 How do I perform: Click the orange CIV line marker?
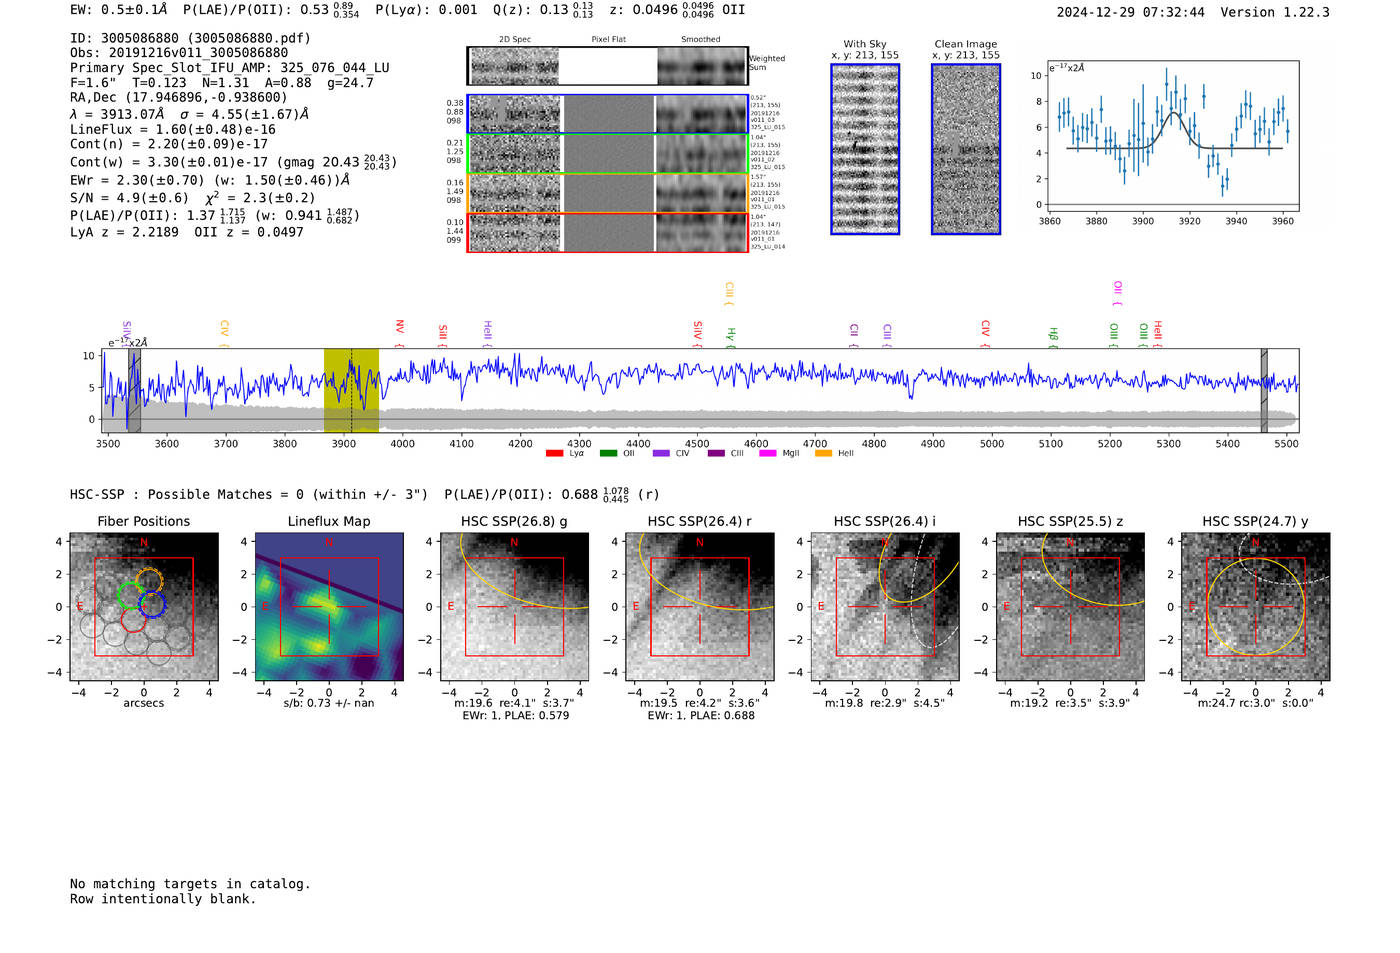click(x=224, y=333)
